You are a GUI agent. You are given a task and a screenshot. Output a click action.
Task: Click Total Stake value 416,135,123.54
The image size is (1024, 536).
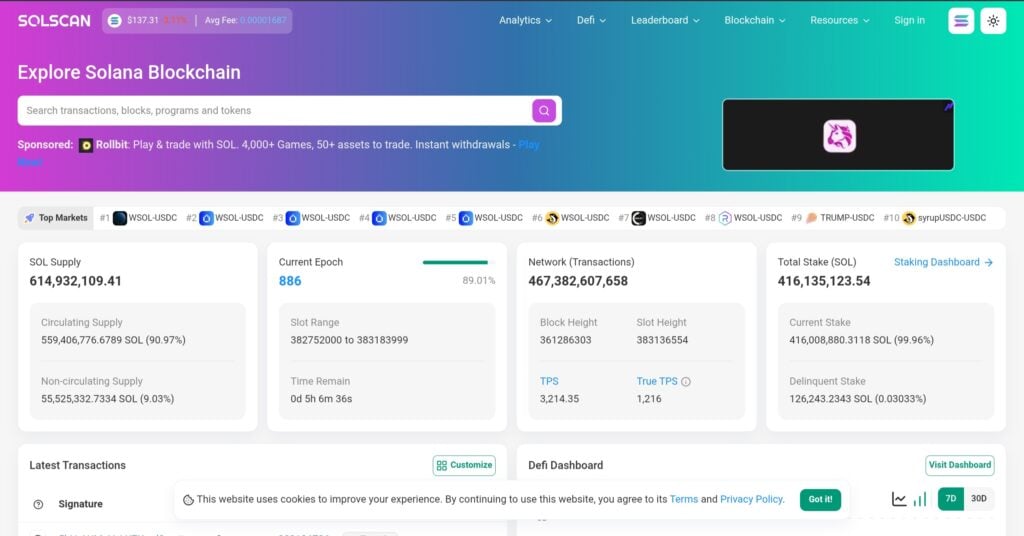pyautogui.click(x=824, y=281)
